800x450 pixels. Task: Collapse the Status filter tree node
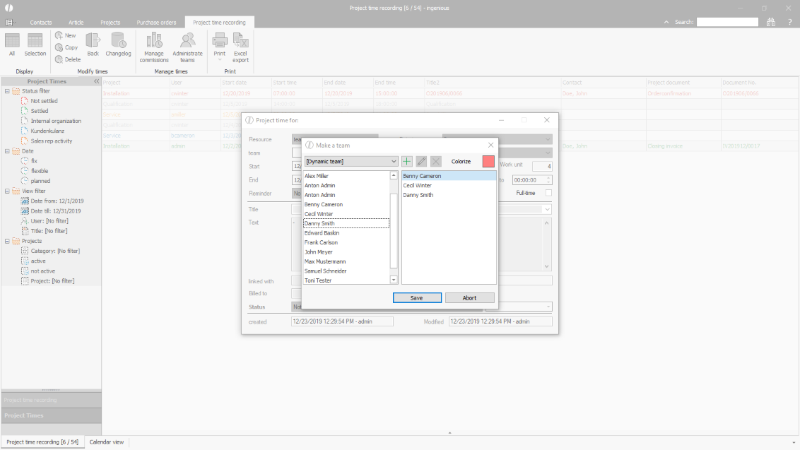(7, 91)
